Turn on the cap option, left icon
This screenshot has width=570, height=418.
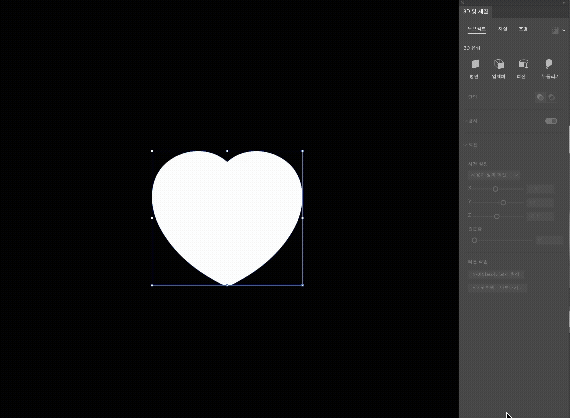point(540,97)
